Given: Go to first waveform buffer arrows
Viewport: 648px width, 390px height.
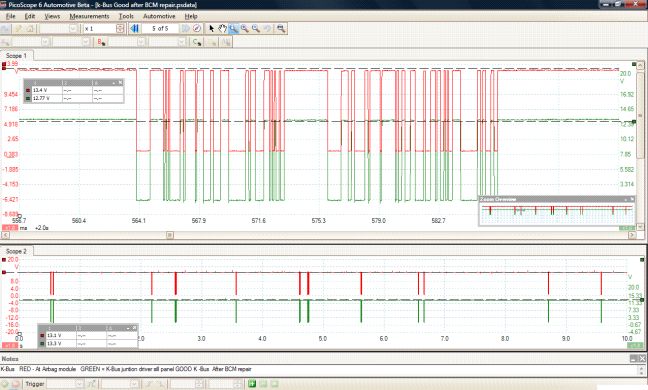Looking at the screenshot, I should click(x=135, y=29).
